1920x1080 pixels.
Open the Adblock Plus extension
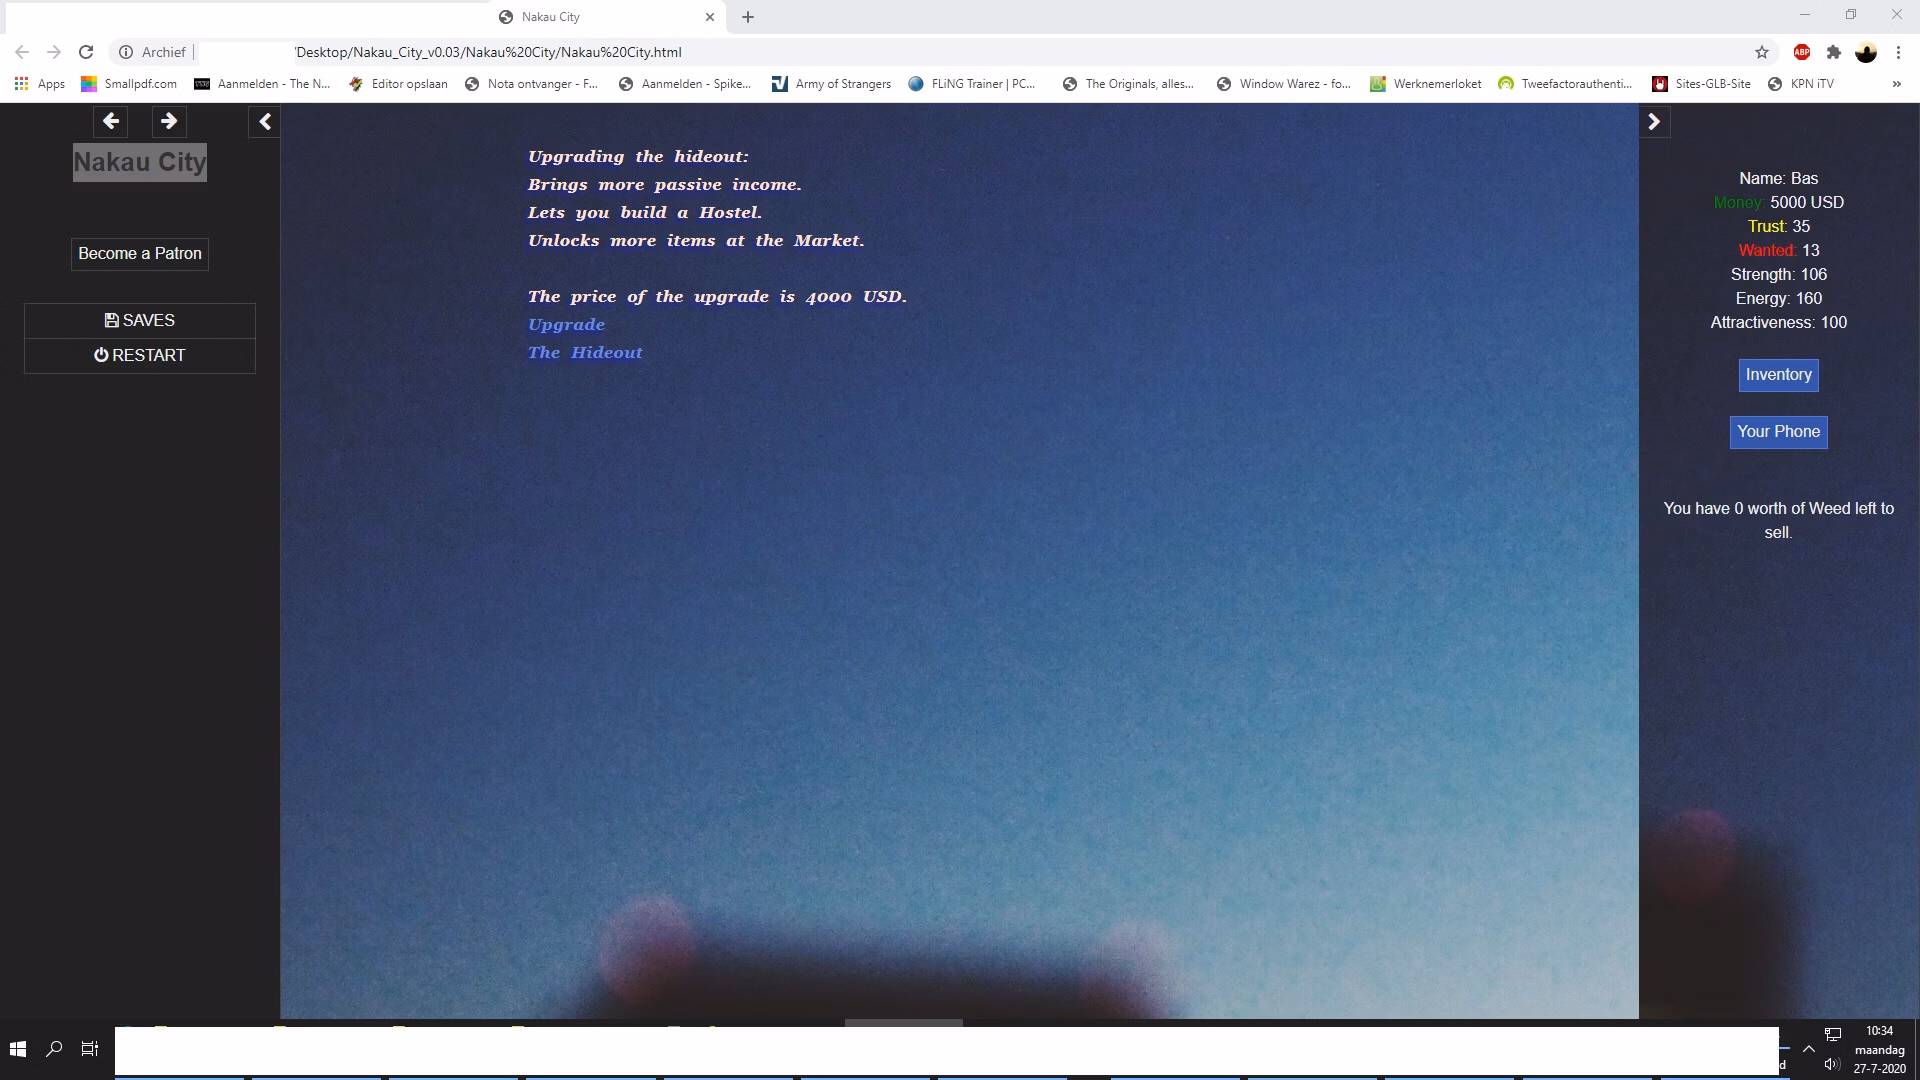click(1802, 52)
